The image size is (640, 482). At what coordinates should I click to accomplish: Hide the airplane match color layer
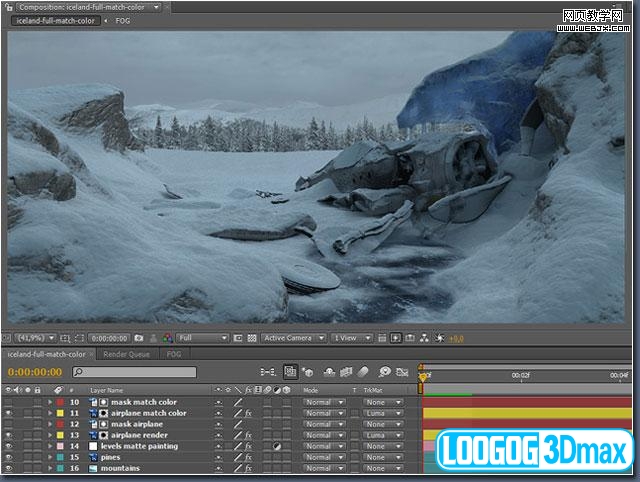(9, 413)
